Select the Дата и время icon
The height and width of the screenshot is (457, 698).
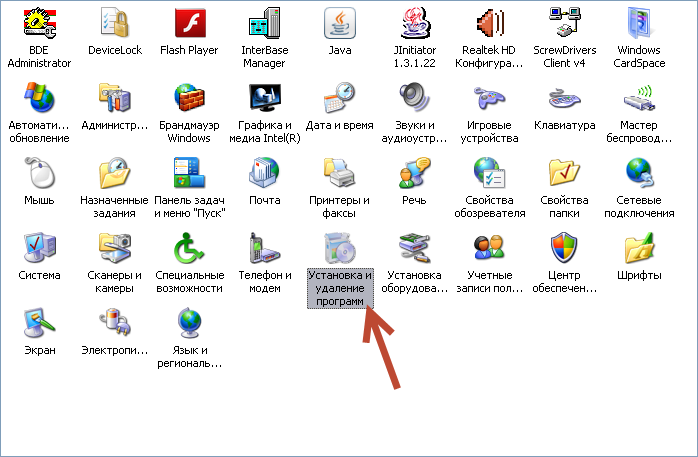point(340,98)
